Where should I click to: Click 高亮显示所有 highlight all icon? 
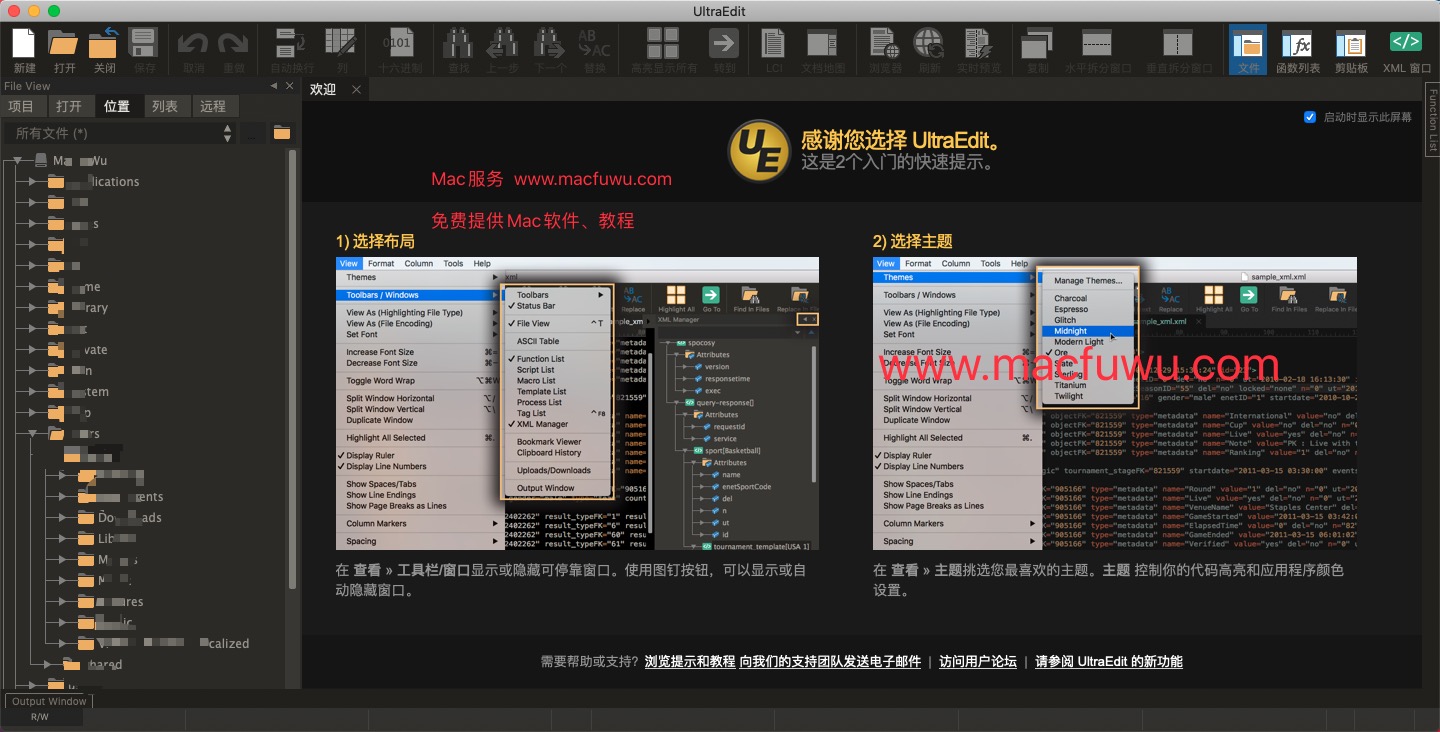pyautogui.click(x=663, y=50)
